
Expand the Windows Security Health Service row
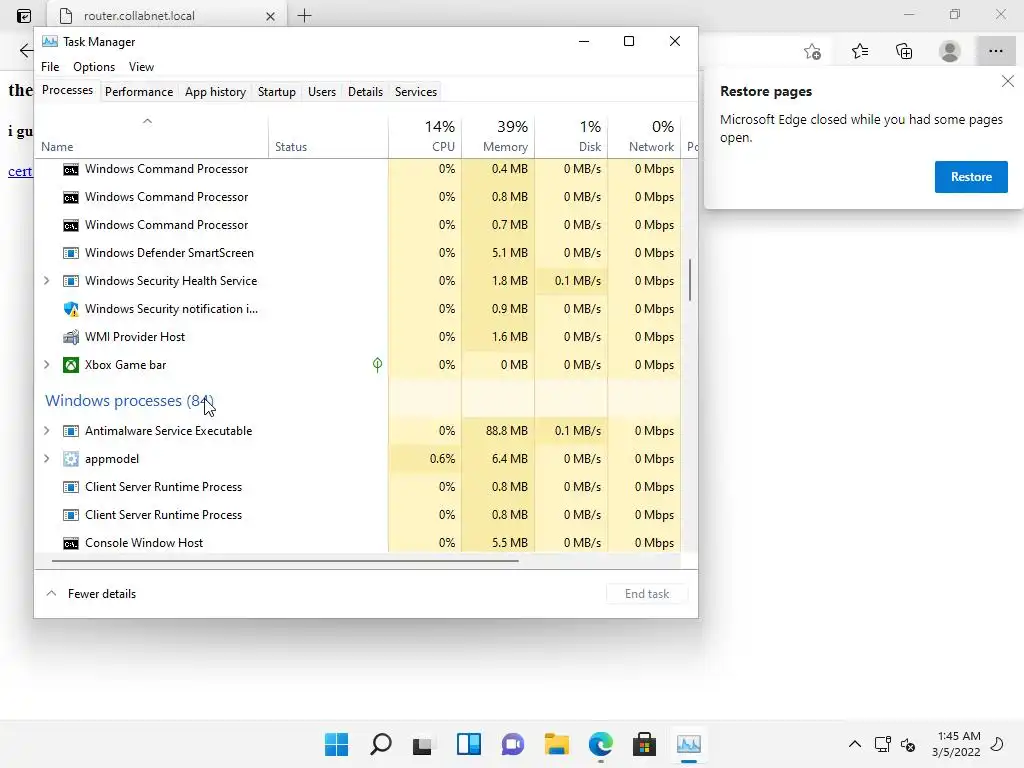(46, 281)
